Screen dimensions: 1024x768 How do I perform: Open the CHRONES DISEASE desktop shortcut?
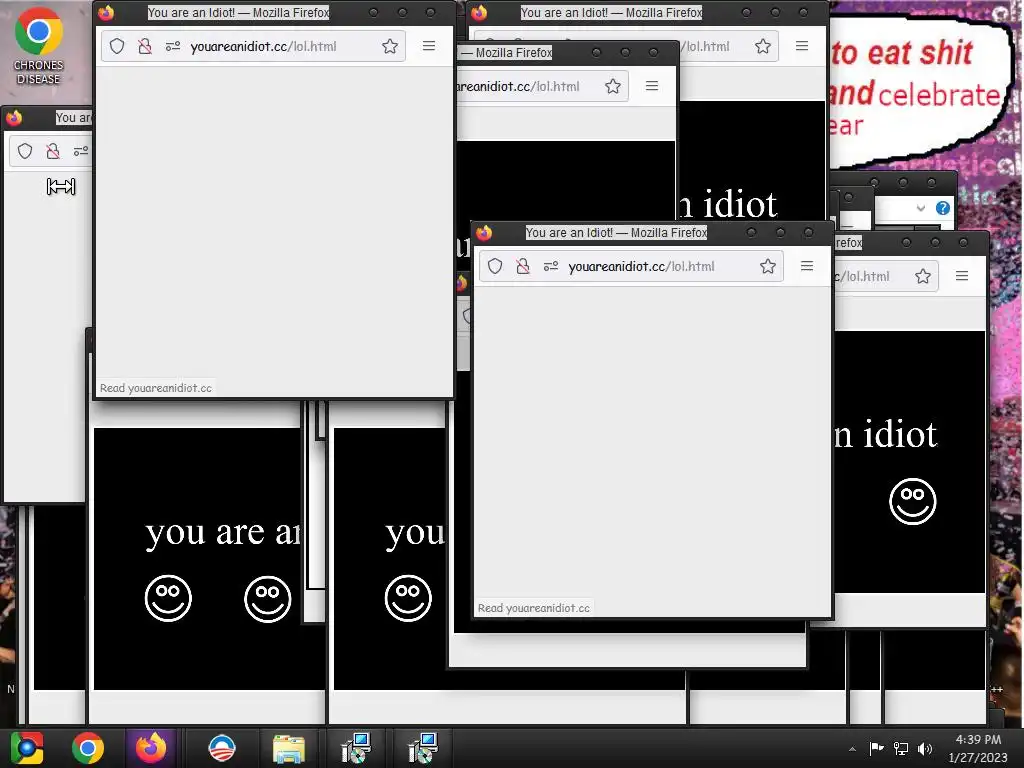(39, 46)
